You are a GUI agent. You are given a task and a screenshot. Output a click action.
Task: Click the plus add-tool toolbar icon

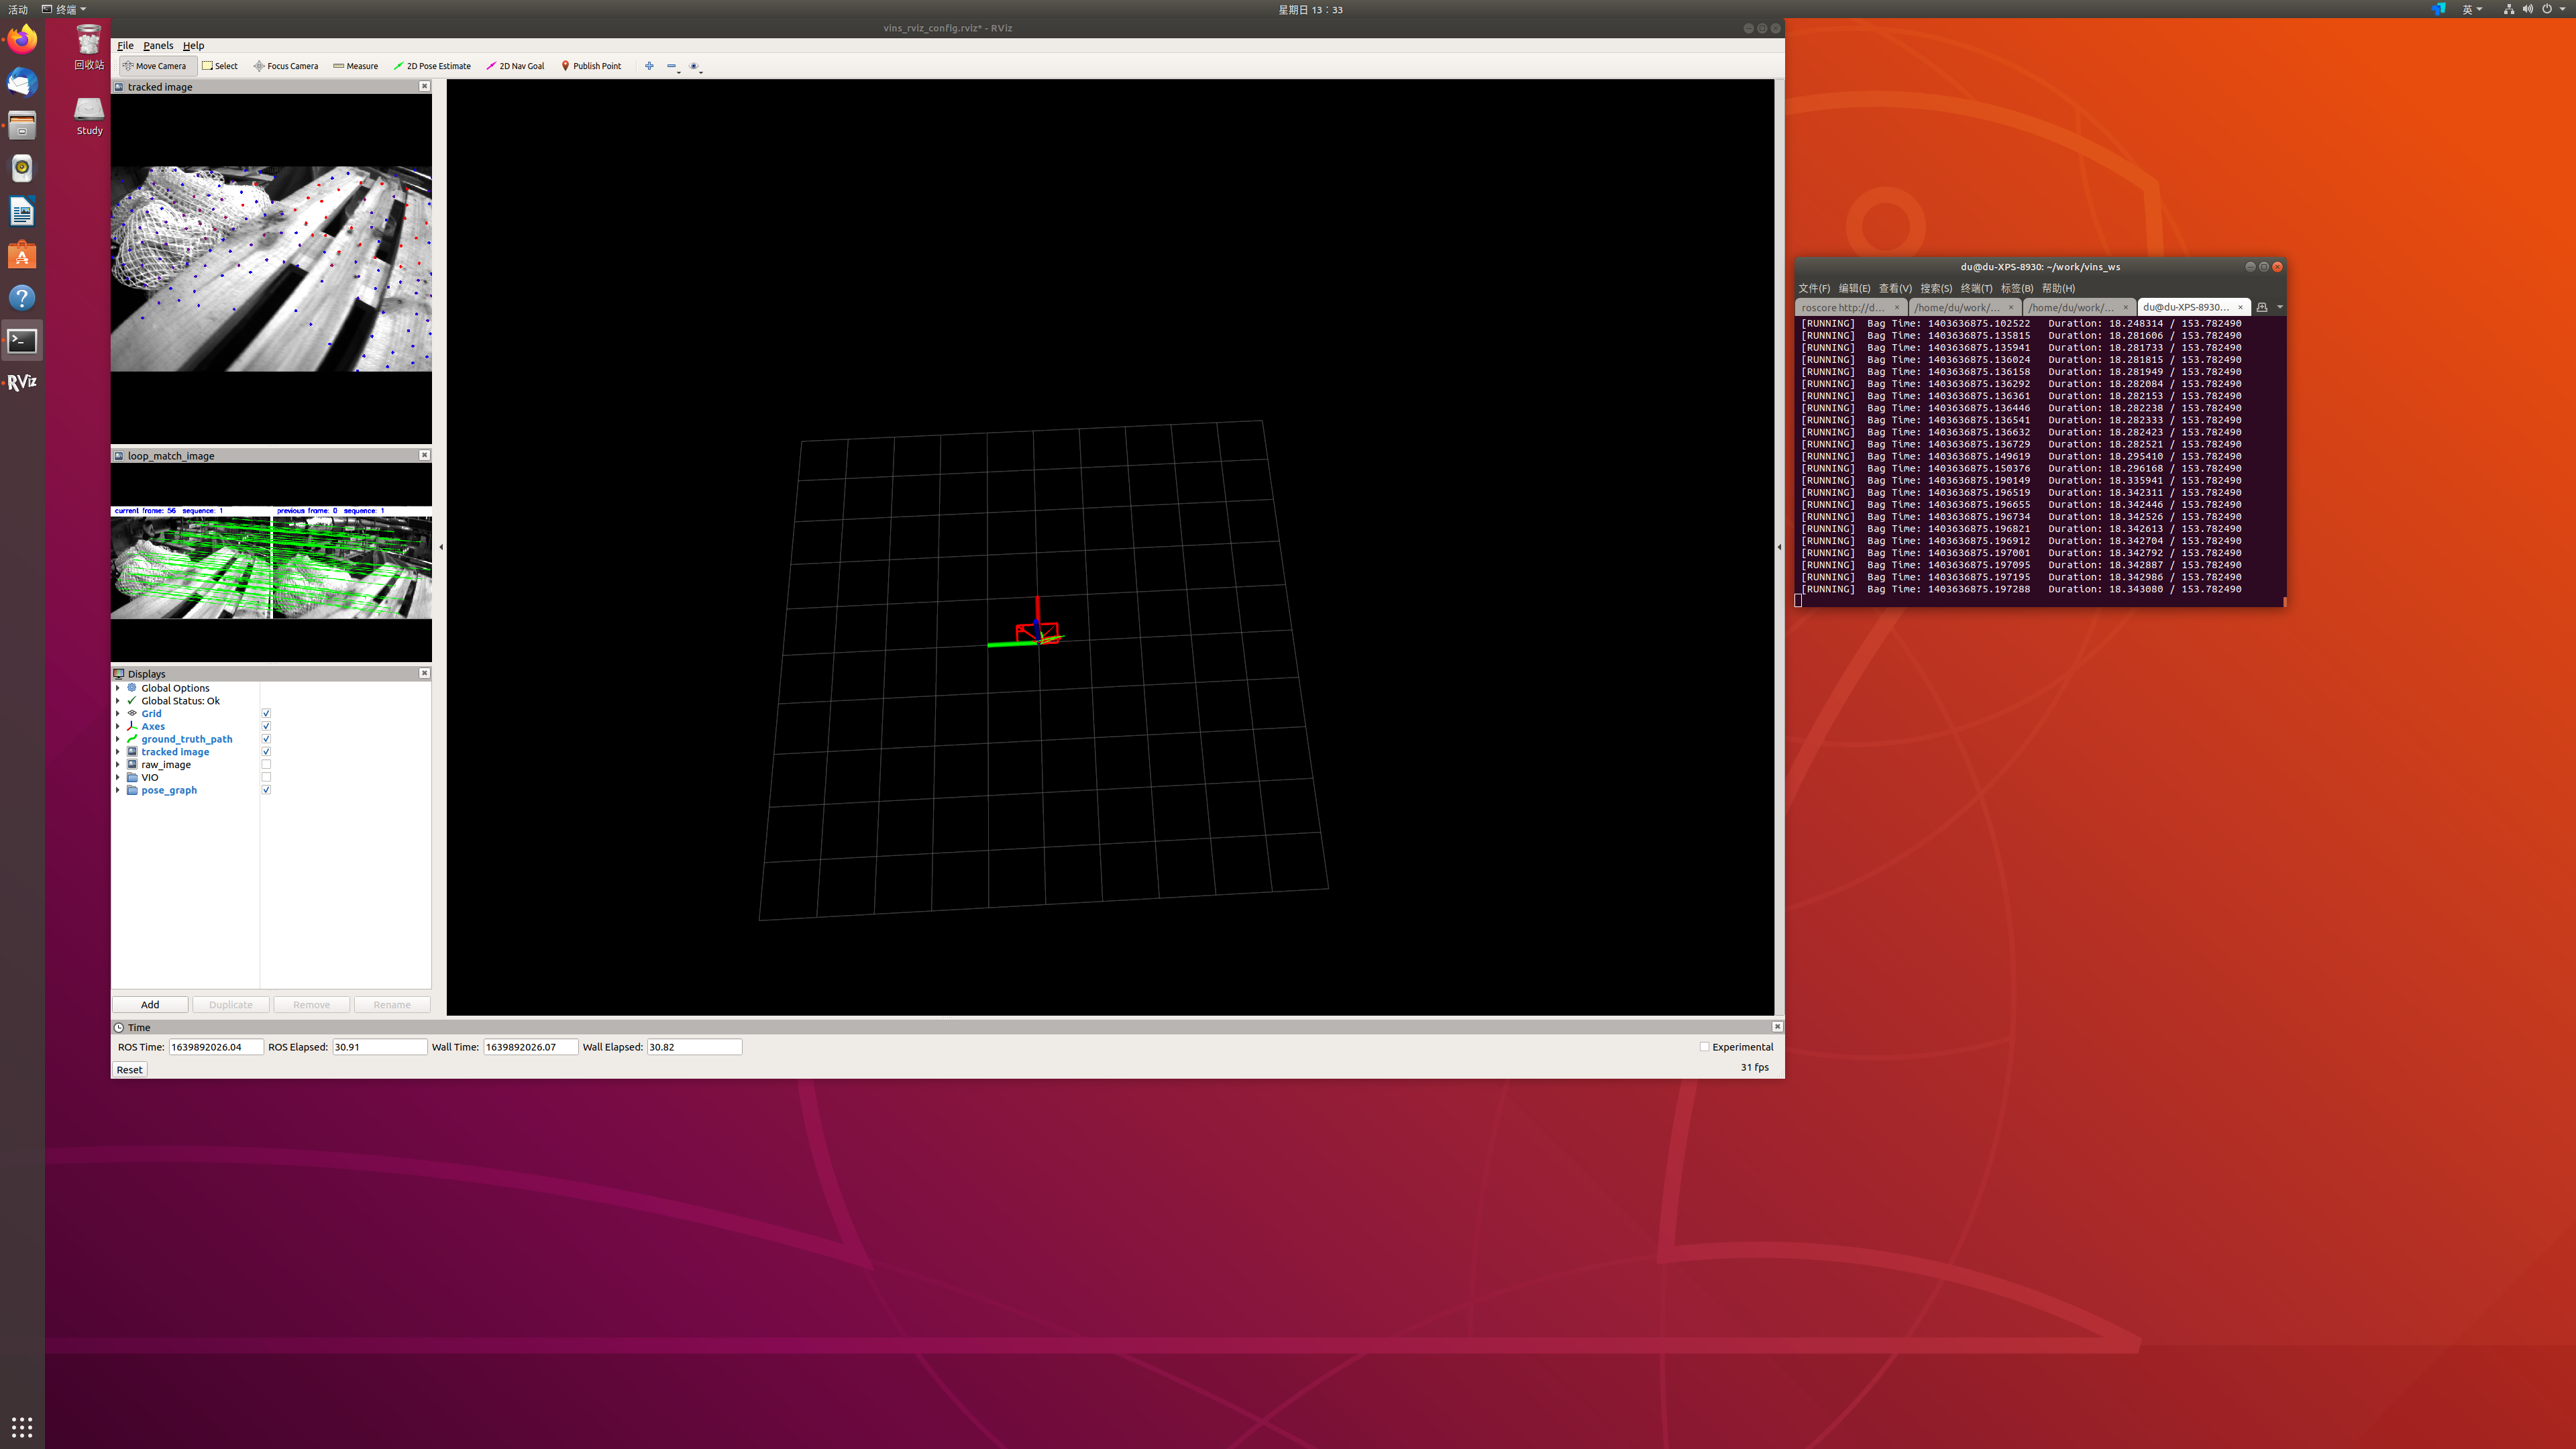[649, 66]
